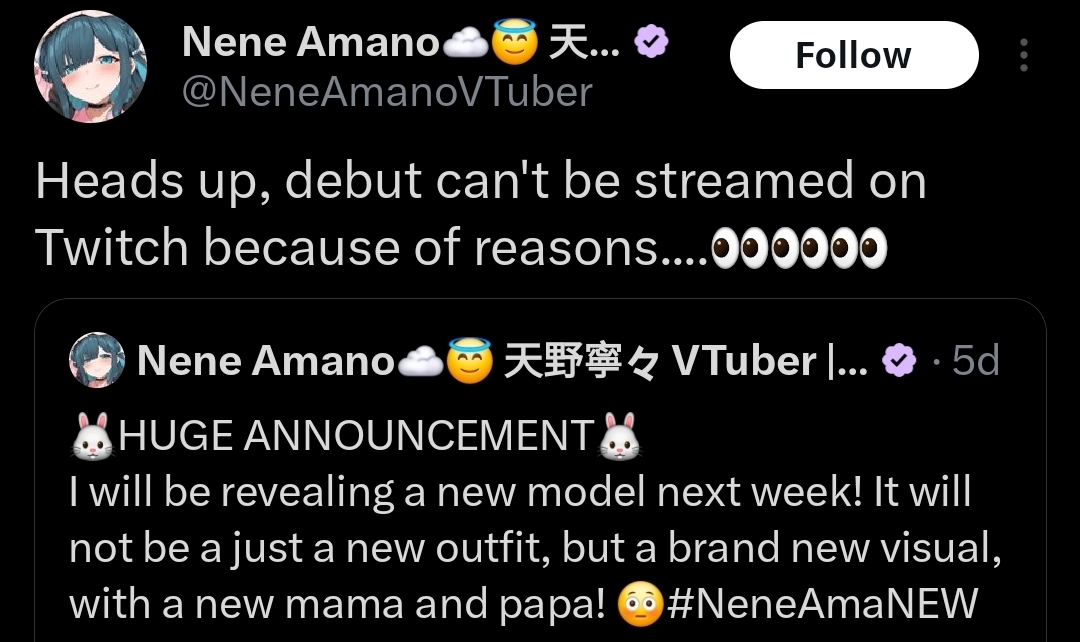Click the halo smiley emoji in quoted tweet name
1080x642 pixels.
(470, 360)
